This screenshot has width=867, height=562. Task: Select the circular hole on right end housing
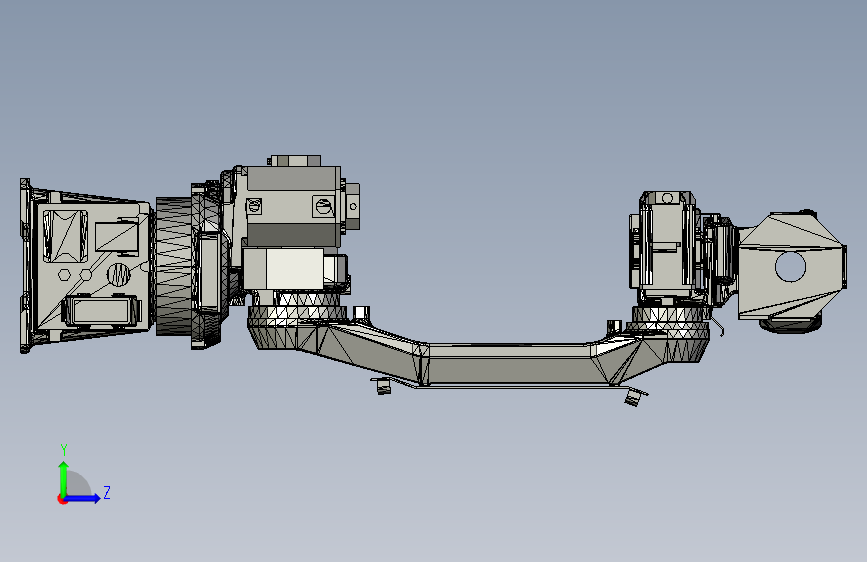point(791,266)
